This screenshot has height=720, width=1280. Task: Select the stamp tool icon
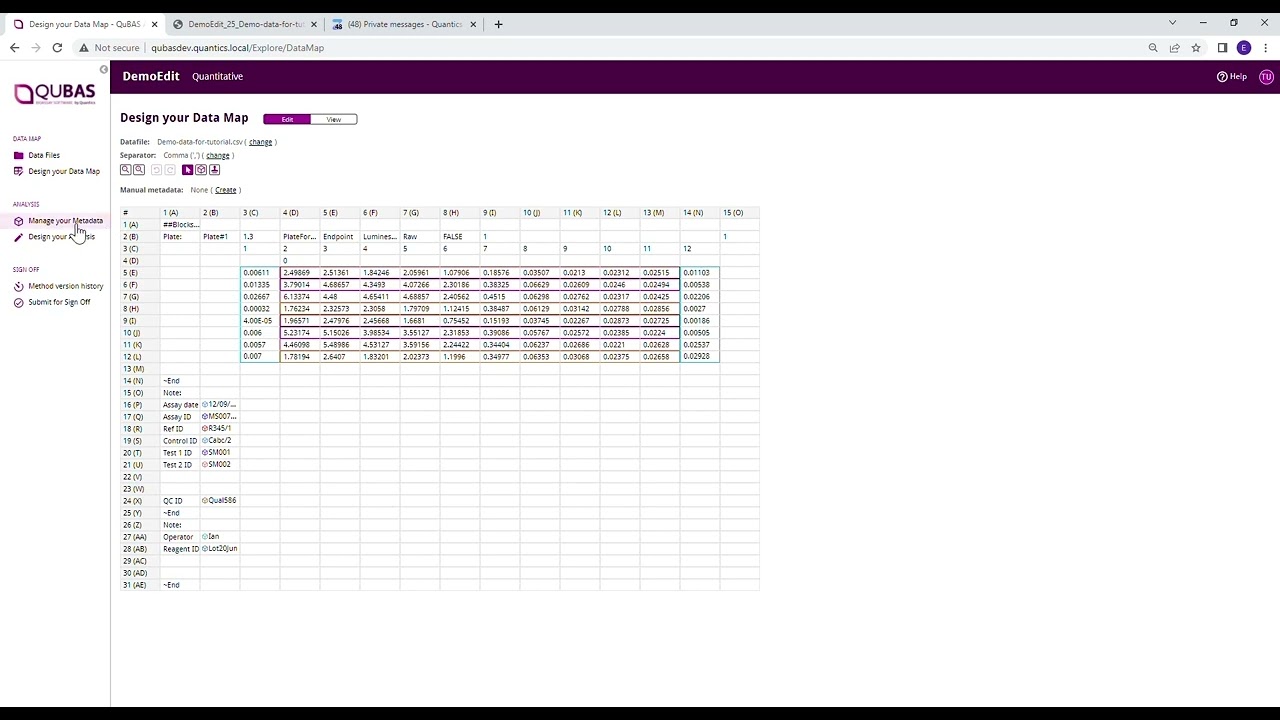(x=214, y=170)
